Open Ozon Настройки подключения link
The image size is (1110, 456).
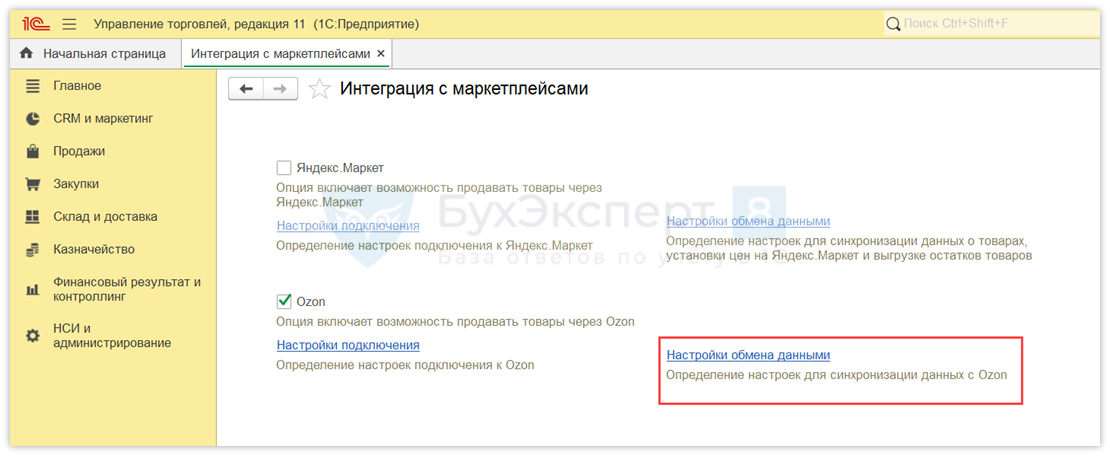pyautogui.click(x=348, y=346)
